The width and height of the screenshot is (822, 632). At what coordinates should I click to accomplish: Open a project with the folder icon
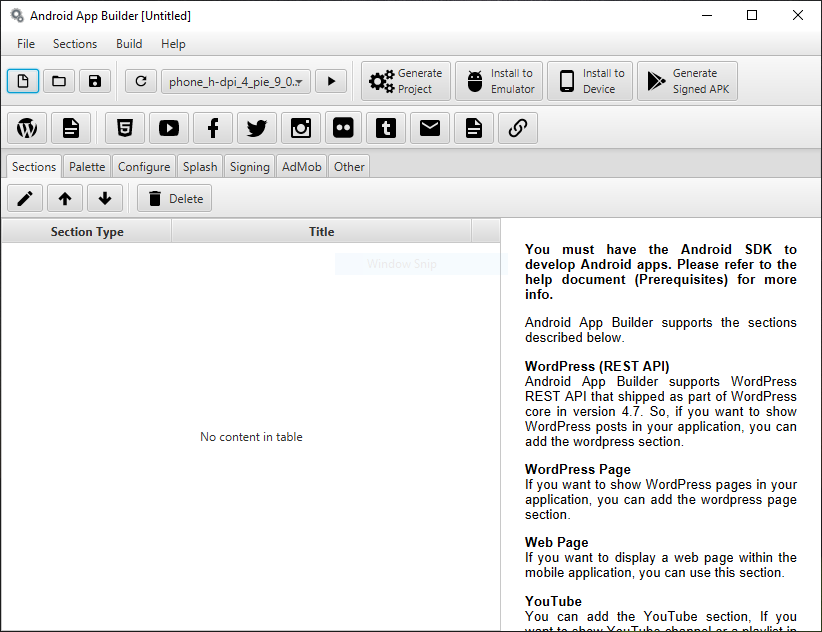(x=59, y=81)
